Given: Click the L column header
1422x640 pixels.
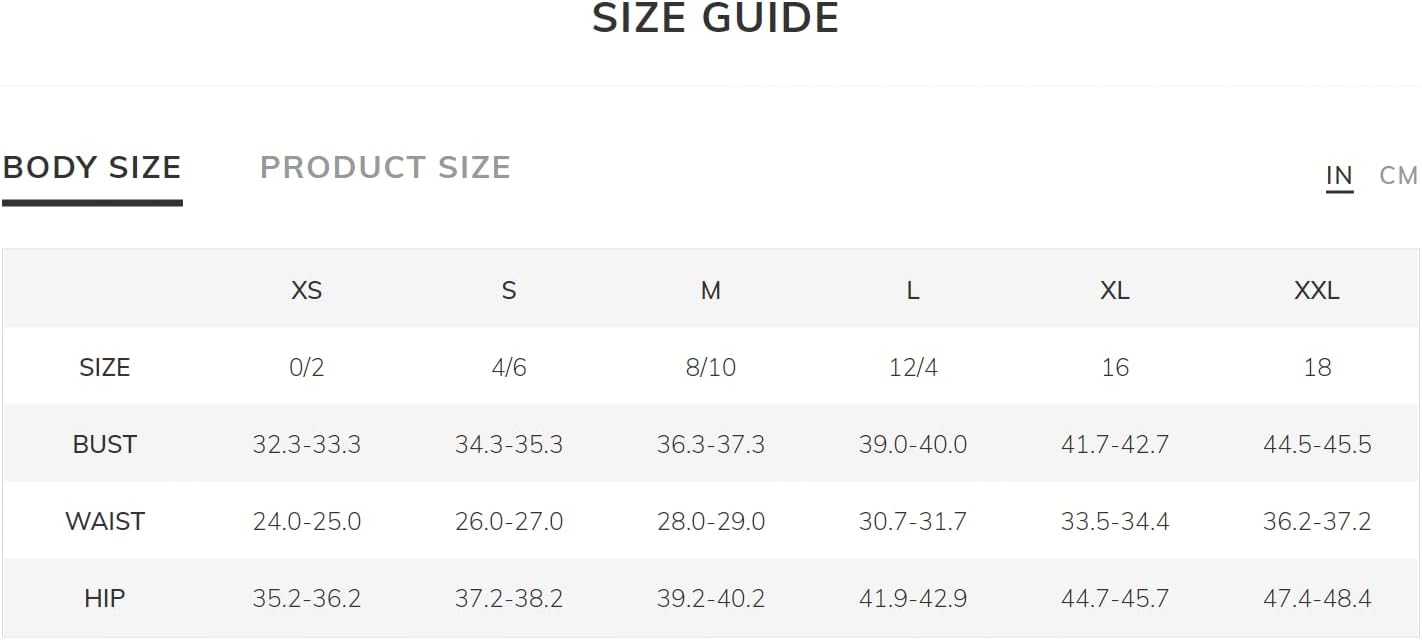Looking at the screenshot, I should [x=913, y=291].
